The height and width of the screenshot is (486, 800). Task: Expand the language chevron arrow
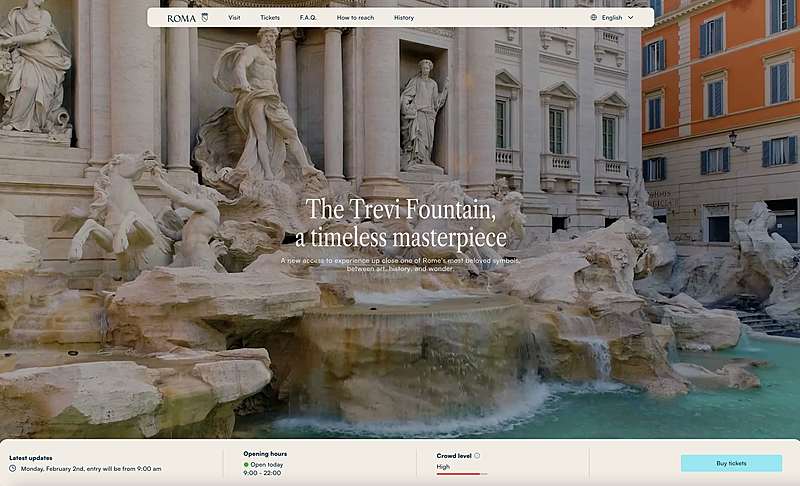631,18
